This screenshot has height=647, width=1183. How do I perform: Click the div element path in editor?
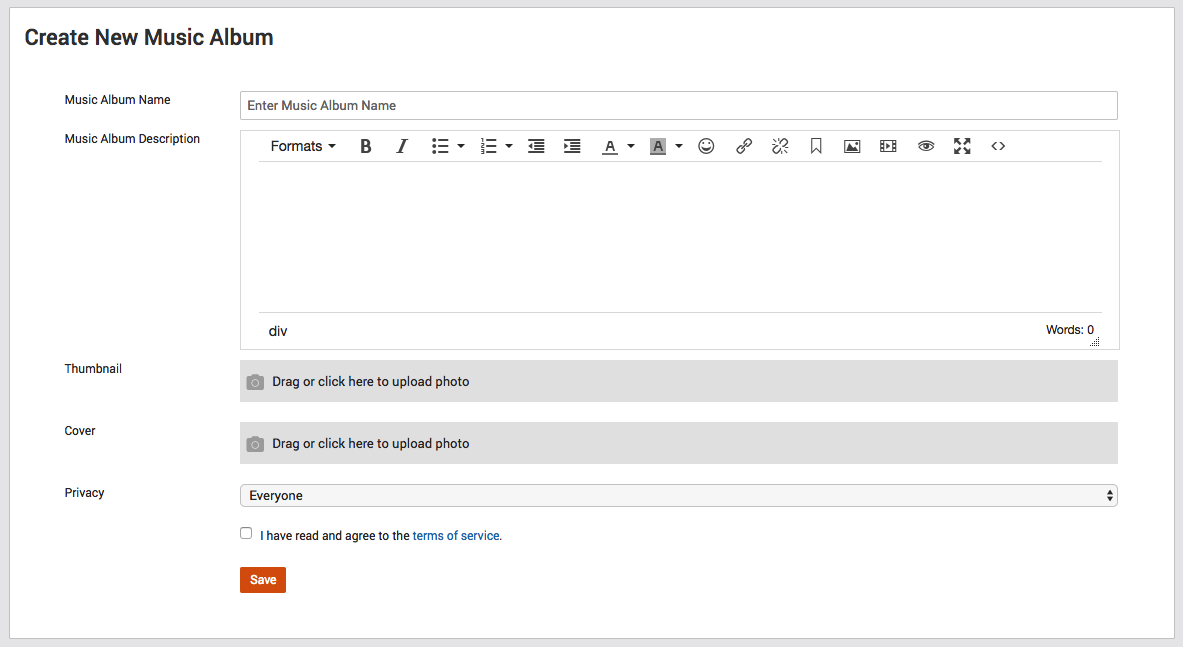click(278, 331)
